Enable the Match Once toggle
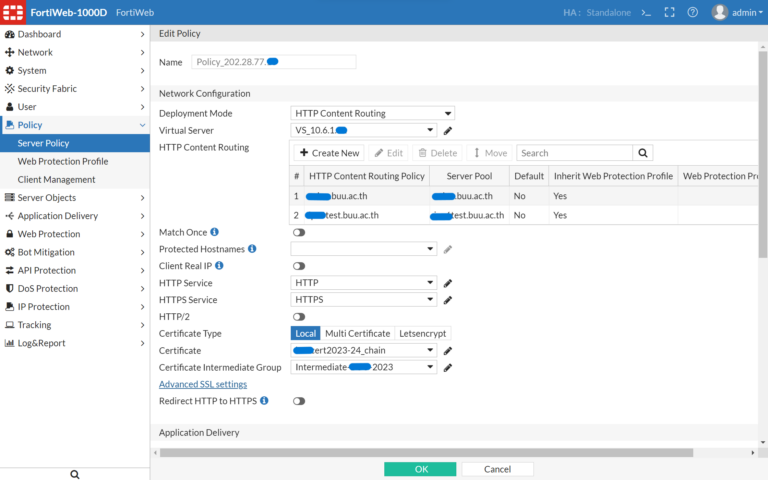The width and height of the screenshot is (768, 480). 298,232
